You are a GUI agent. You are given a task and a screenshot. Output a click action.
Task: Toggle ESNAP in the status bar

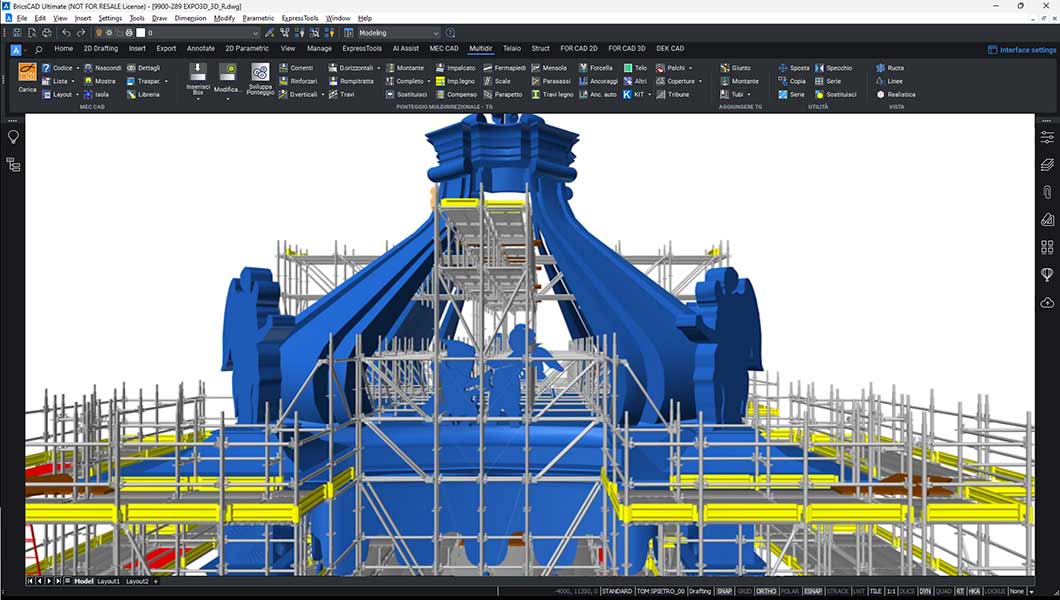813,591
